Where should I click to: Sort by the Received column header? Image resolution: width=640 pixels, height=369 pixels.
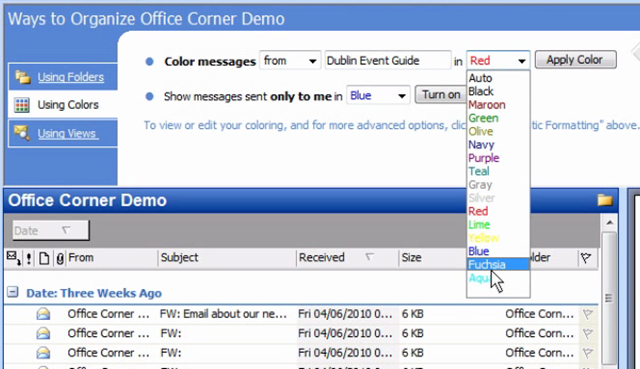[347, 258]
